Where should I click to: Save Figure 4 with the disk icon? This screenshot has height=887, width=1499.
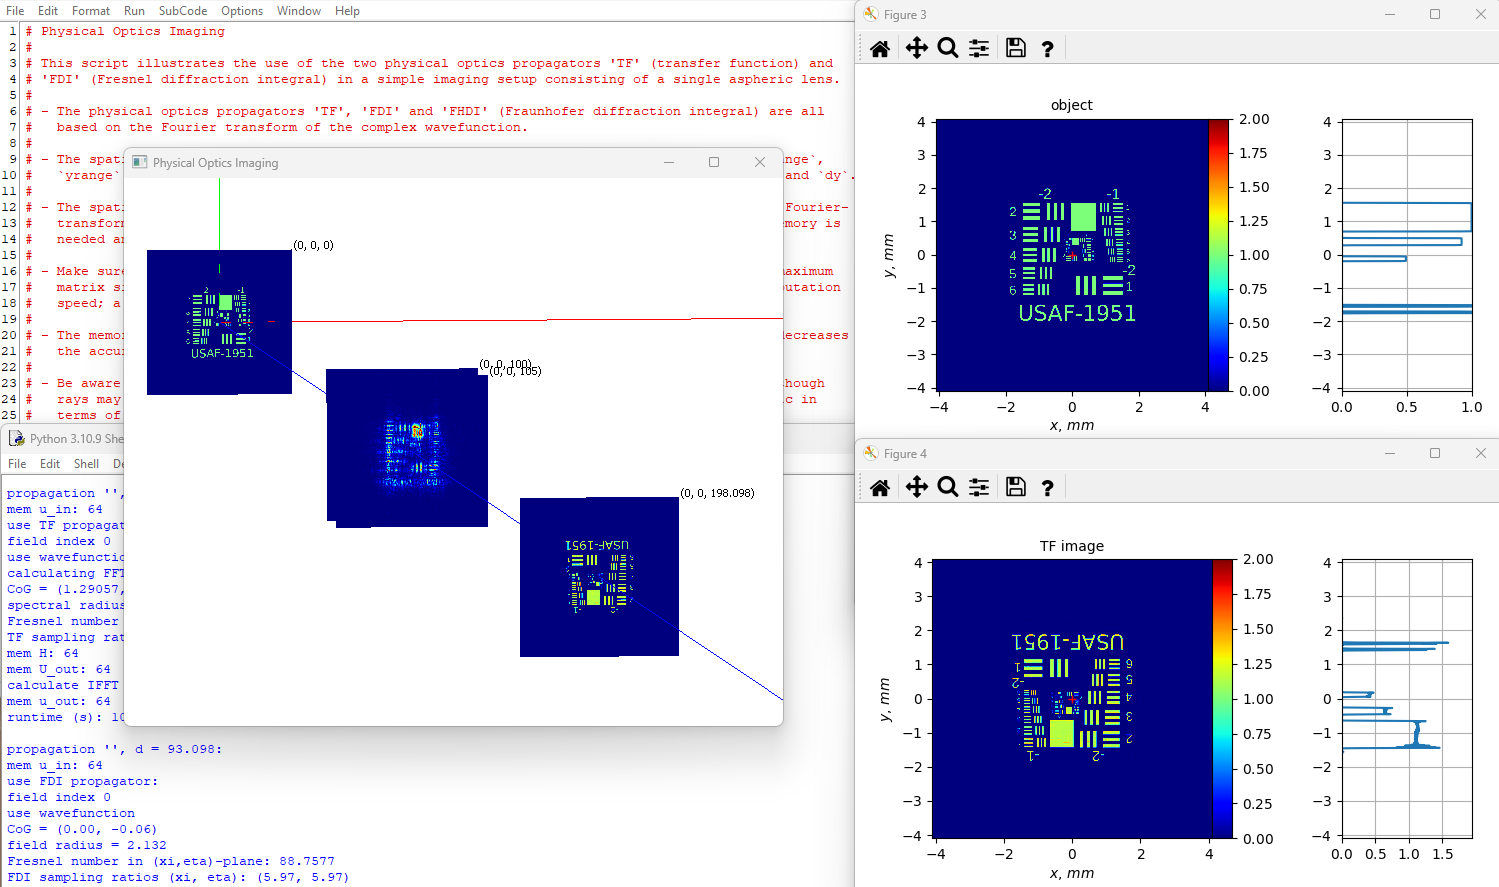coord(1015,487)
